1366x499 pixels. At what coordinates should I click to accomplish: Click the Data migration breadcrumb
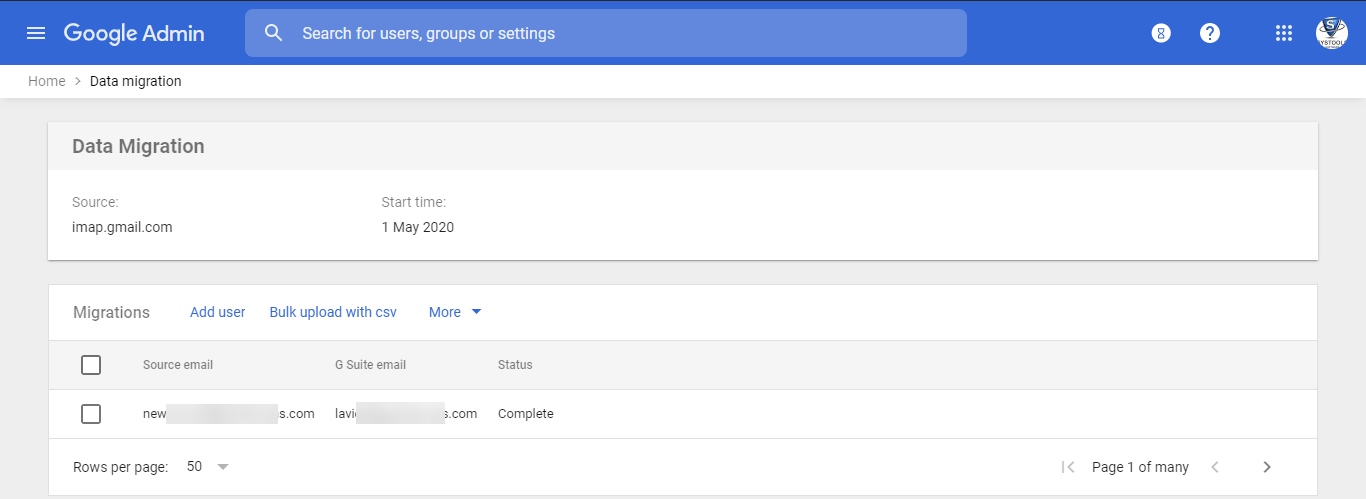pos(136,81)
